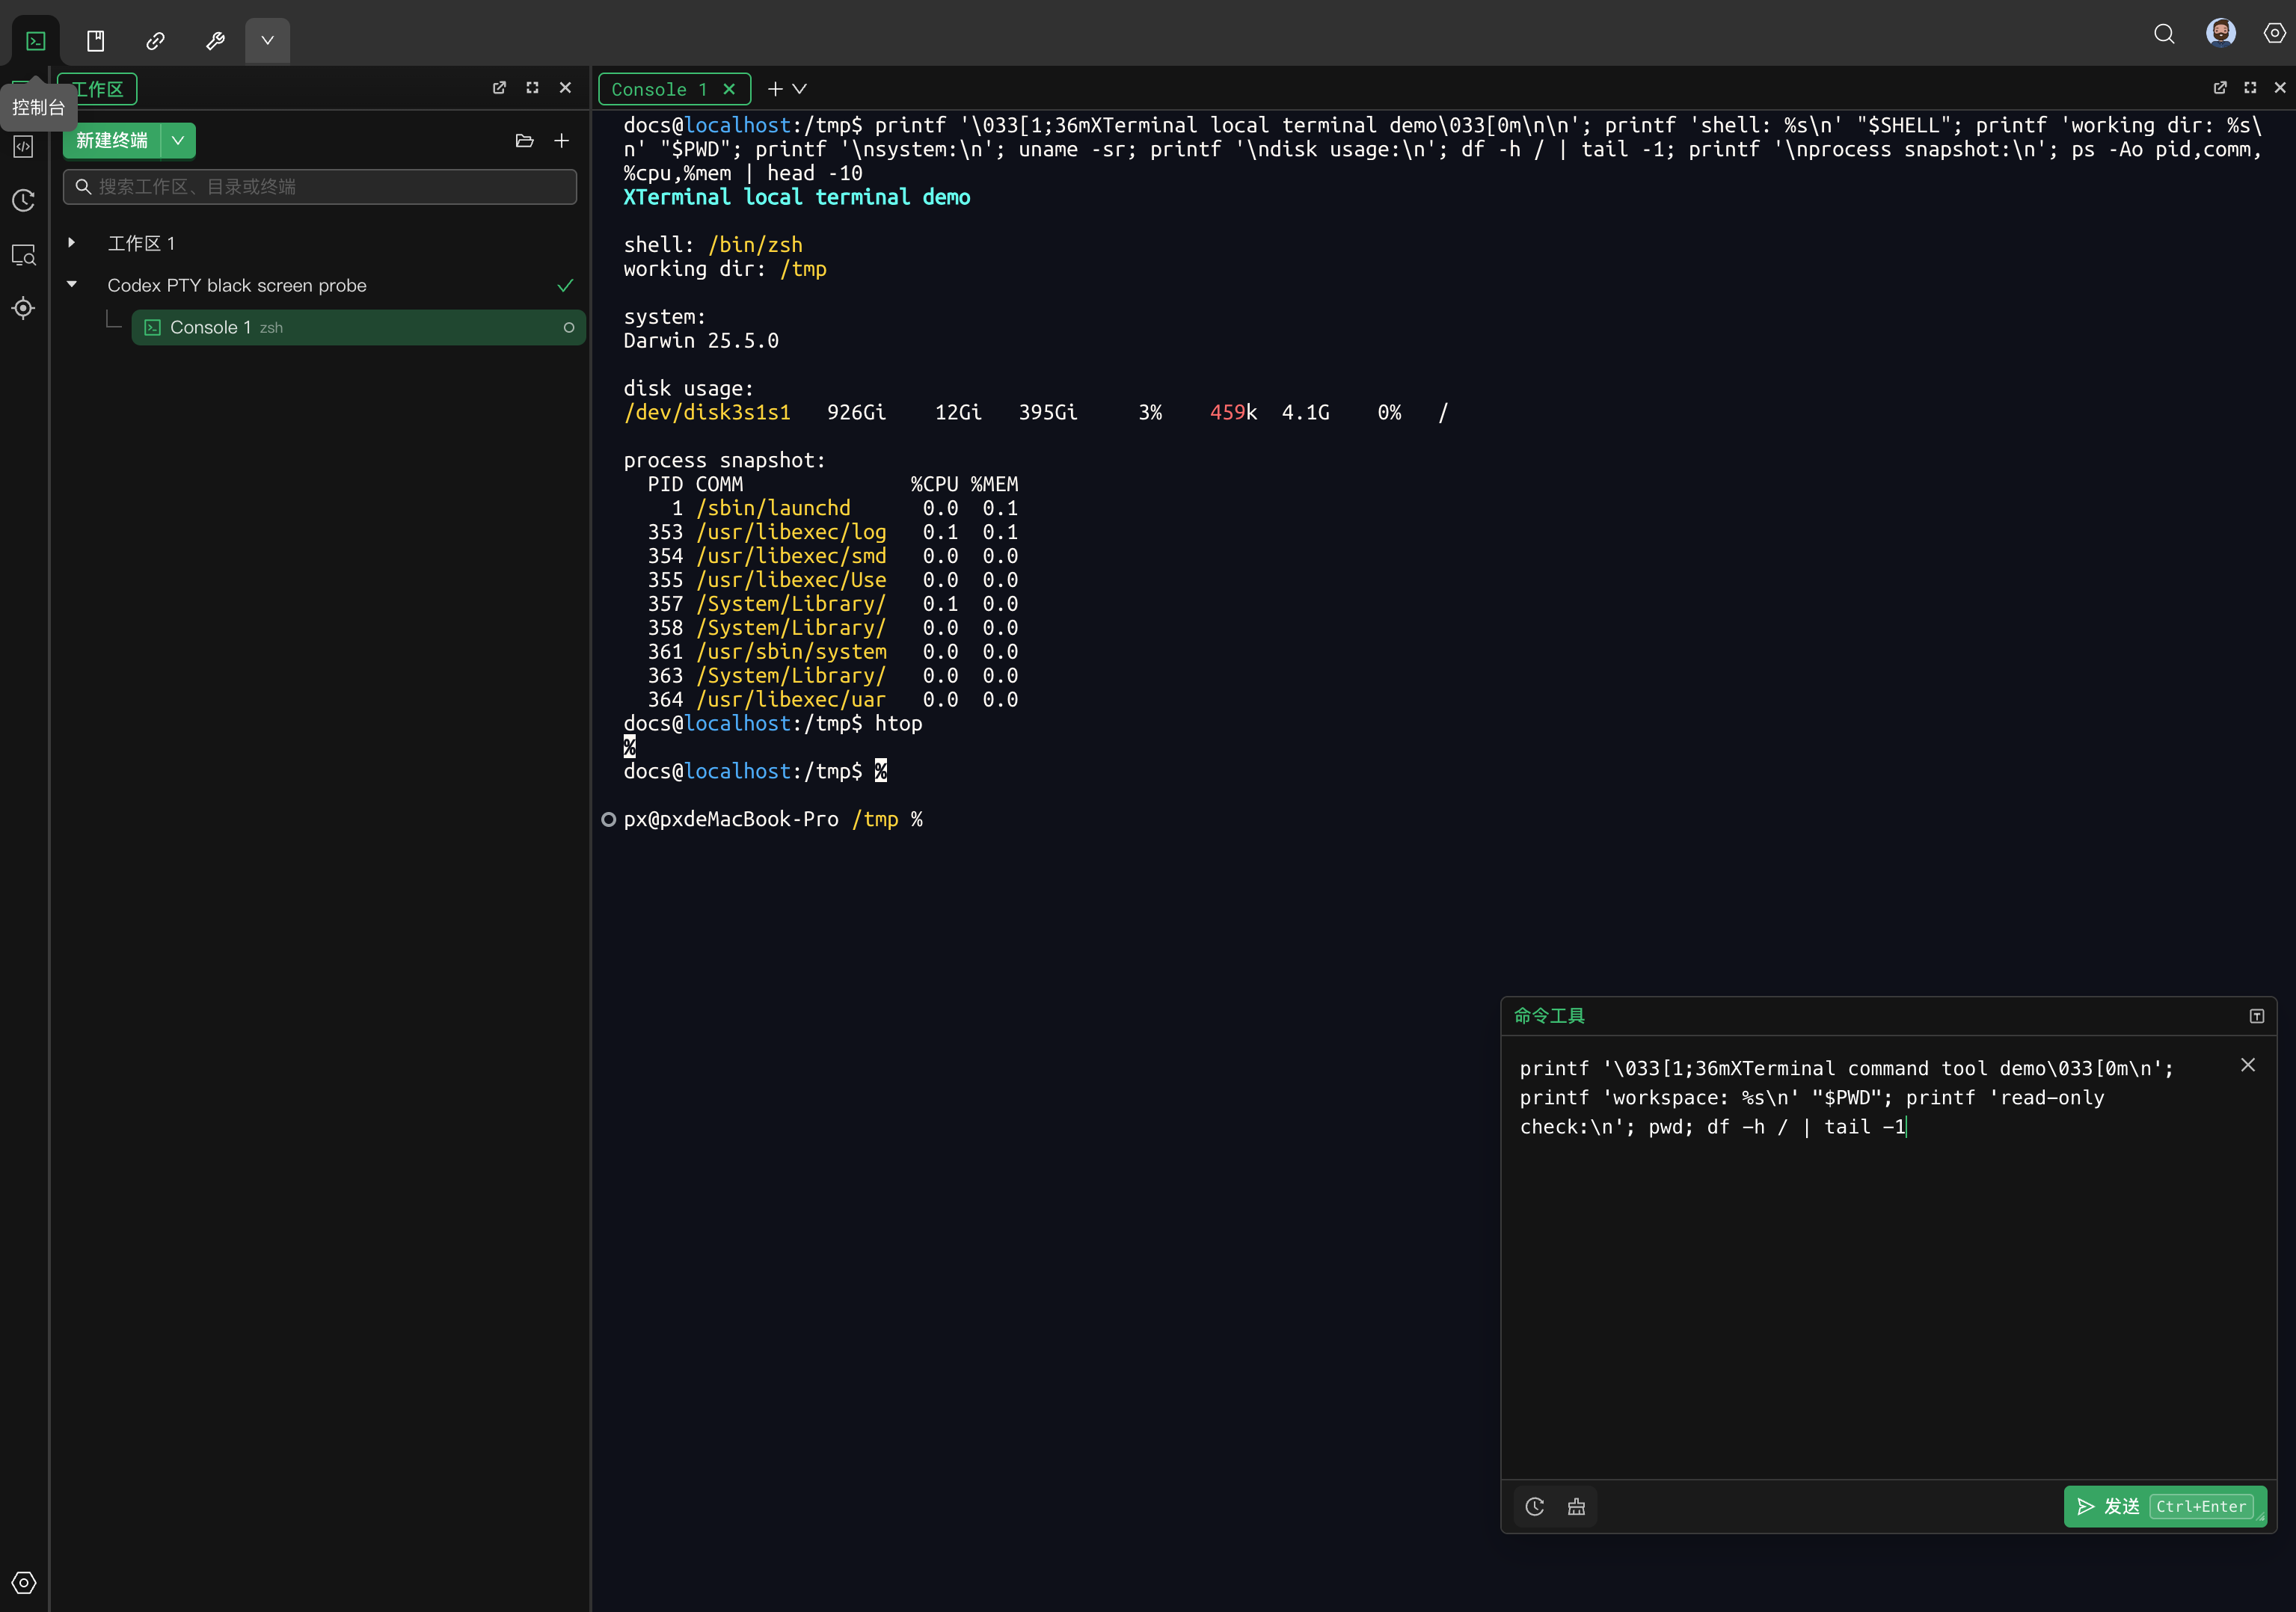Click the global search magnifier icon
The width and height of the screenshot is (2296, 1612).
pos(2164,34)
